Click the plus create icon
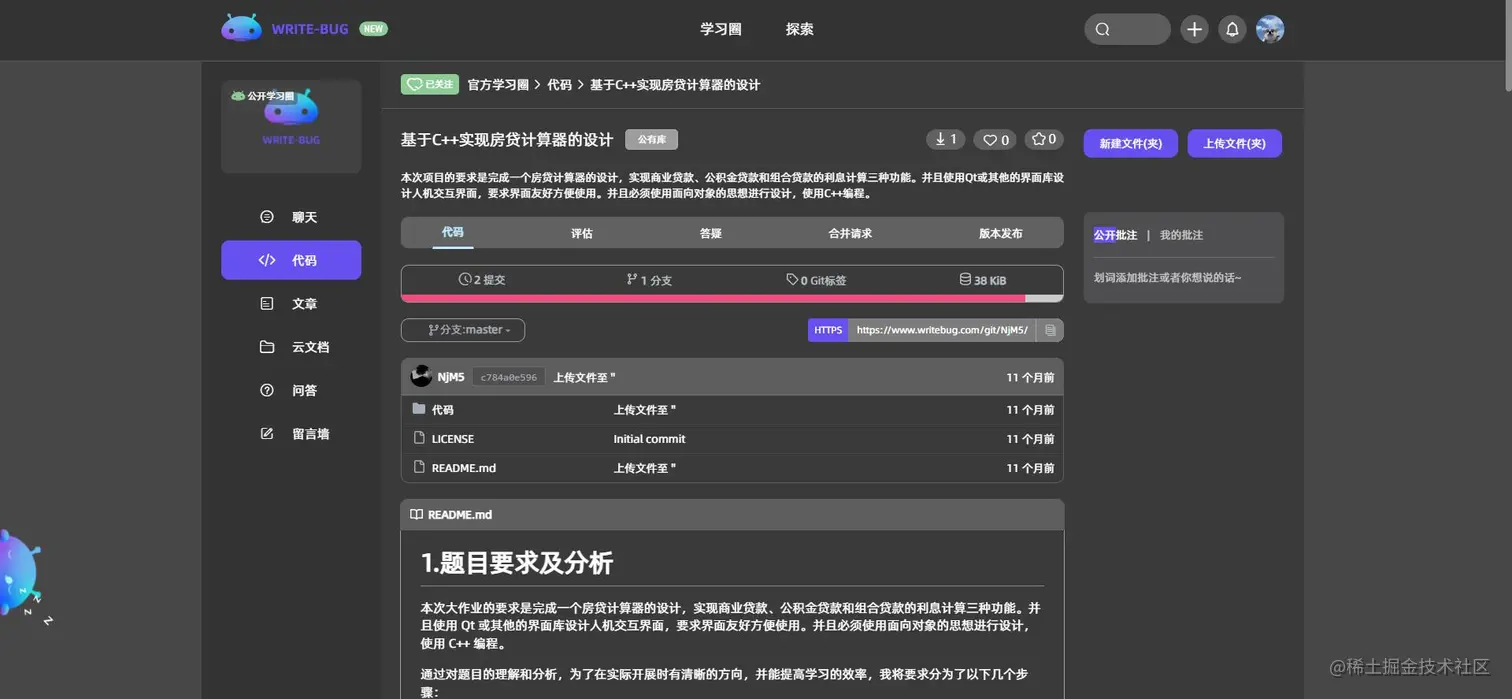The image size is (1512, 699). coord(1194,29)
